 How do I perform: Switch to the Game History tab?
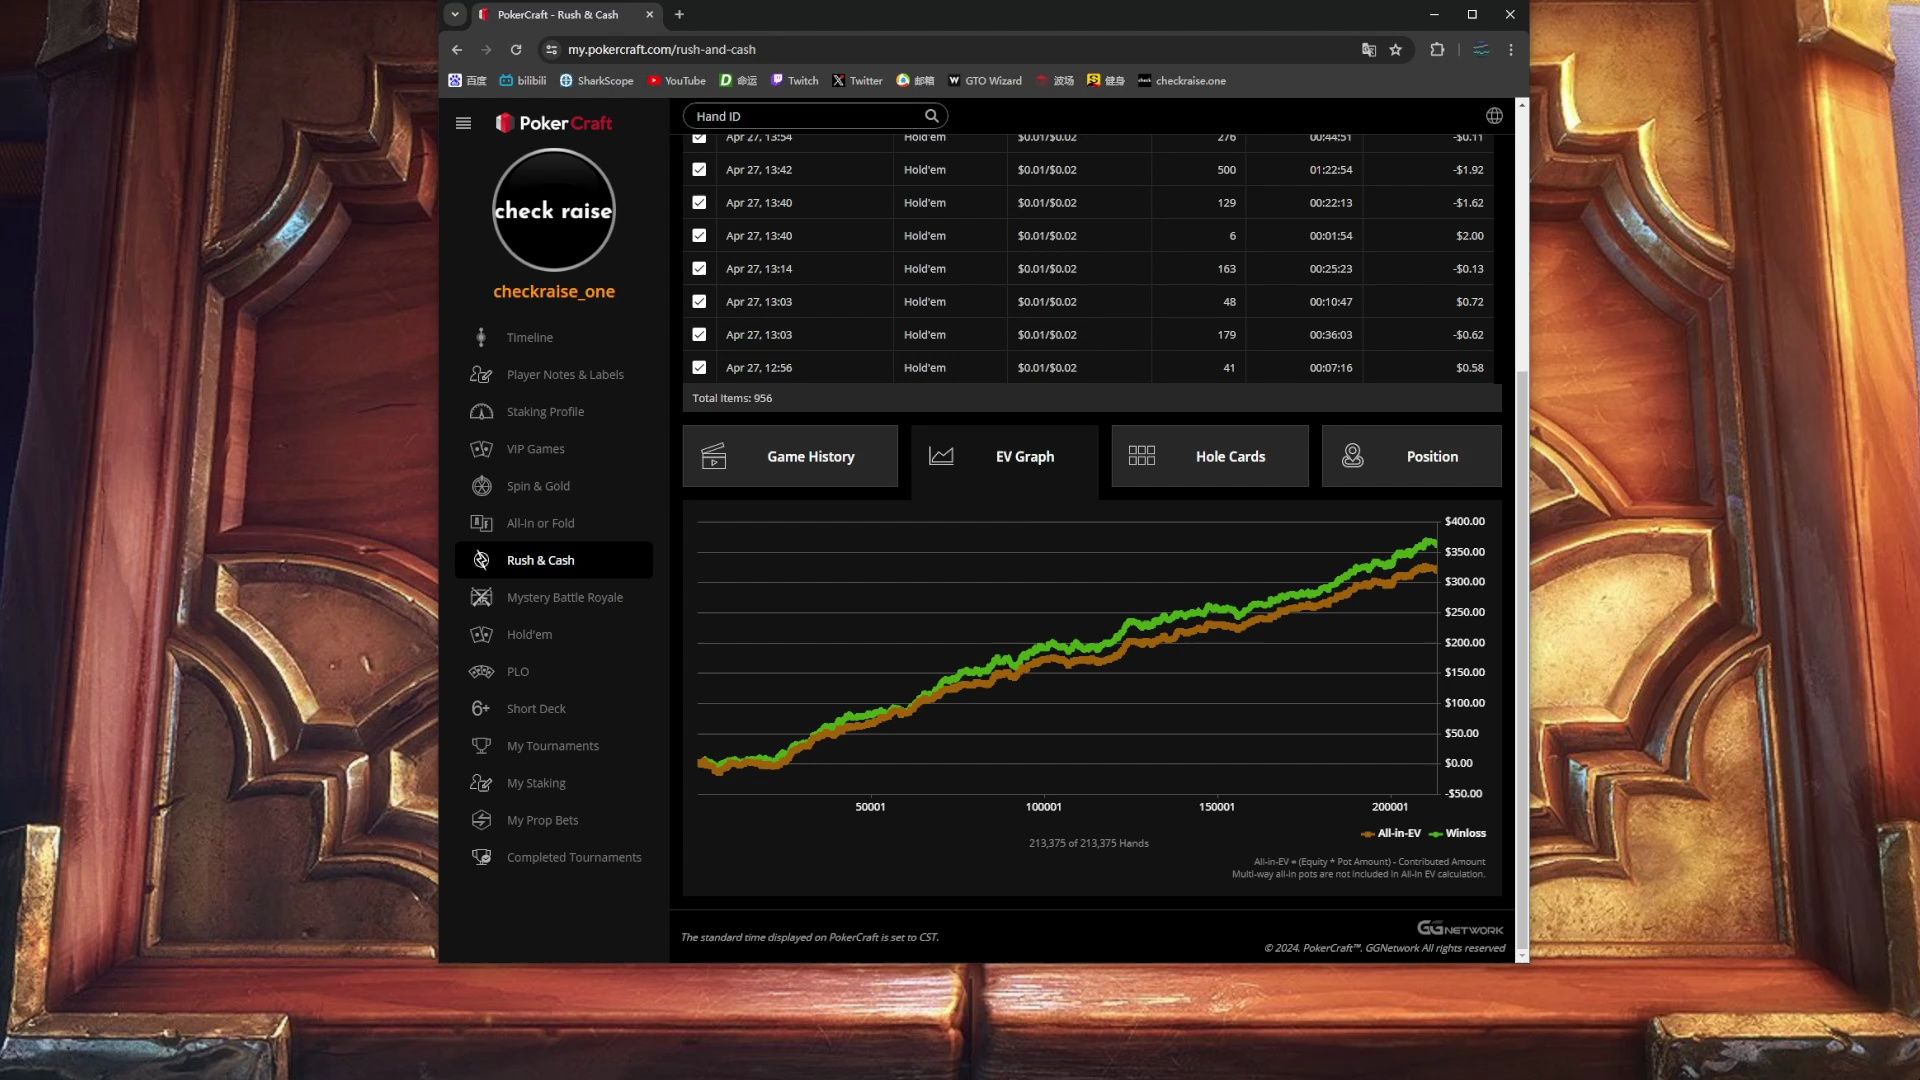(790, 456)
